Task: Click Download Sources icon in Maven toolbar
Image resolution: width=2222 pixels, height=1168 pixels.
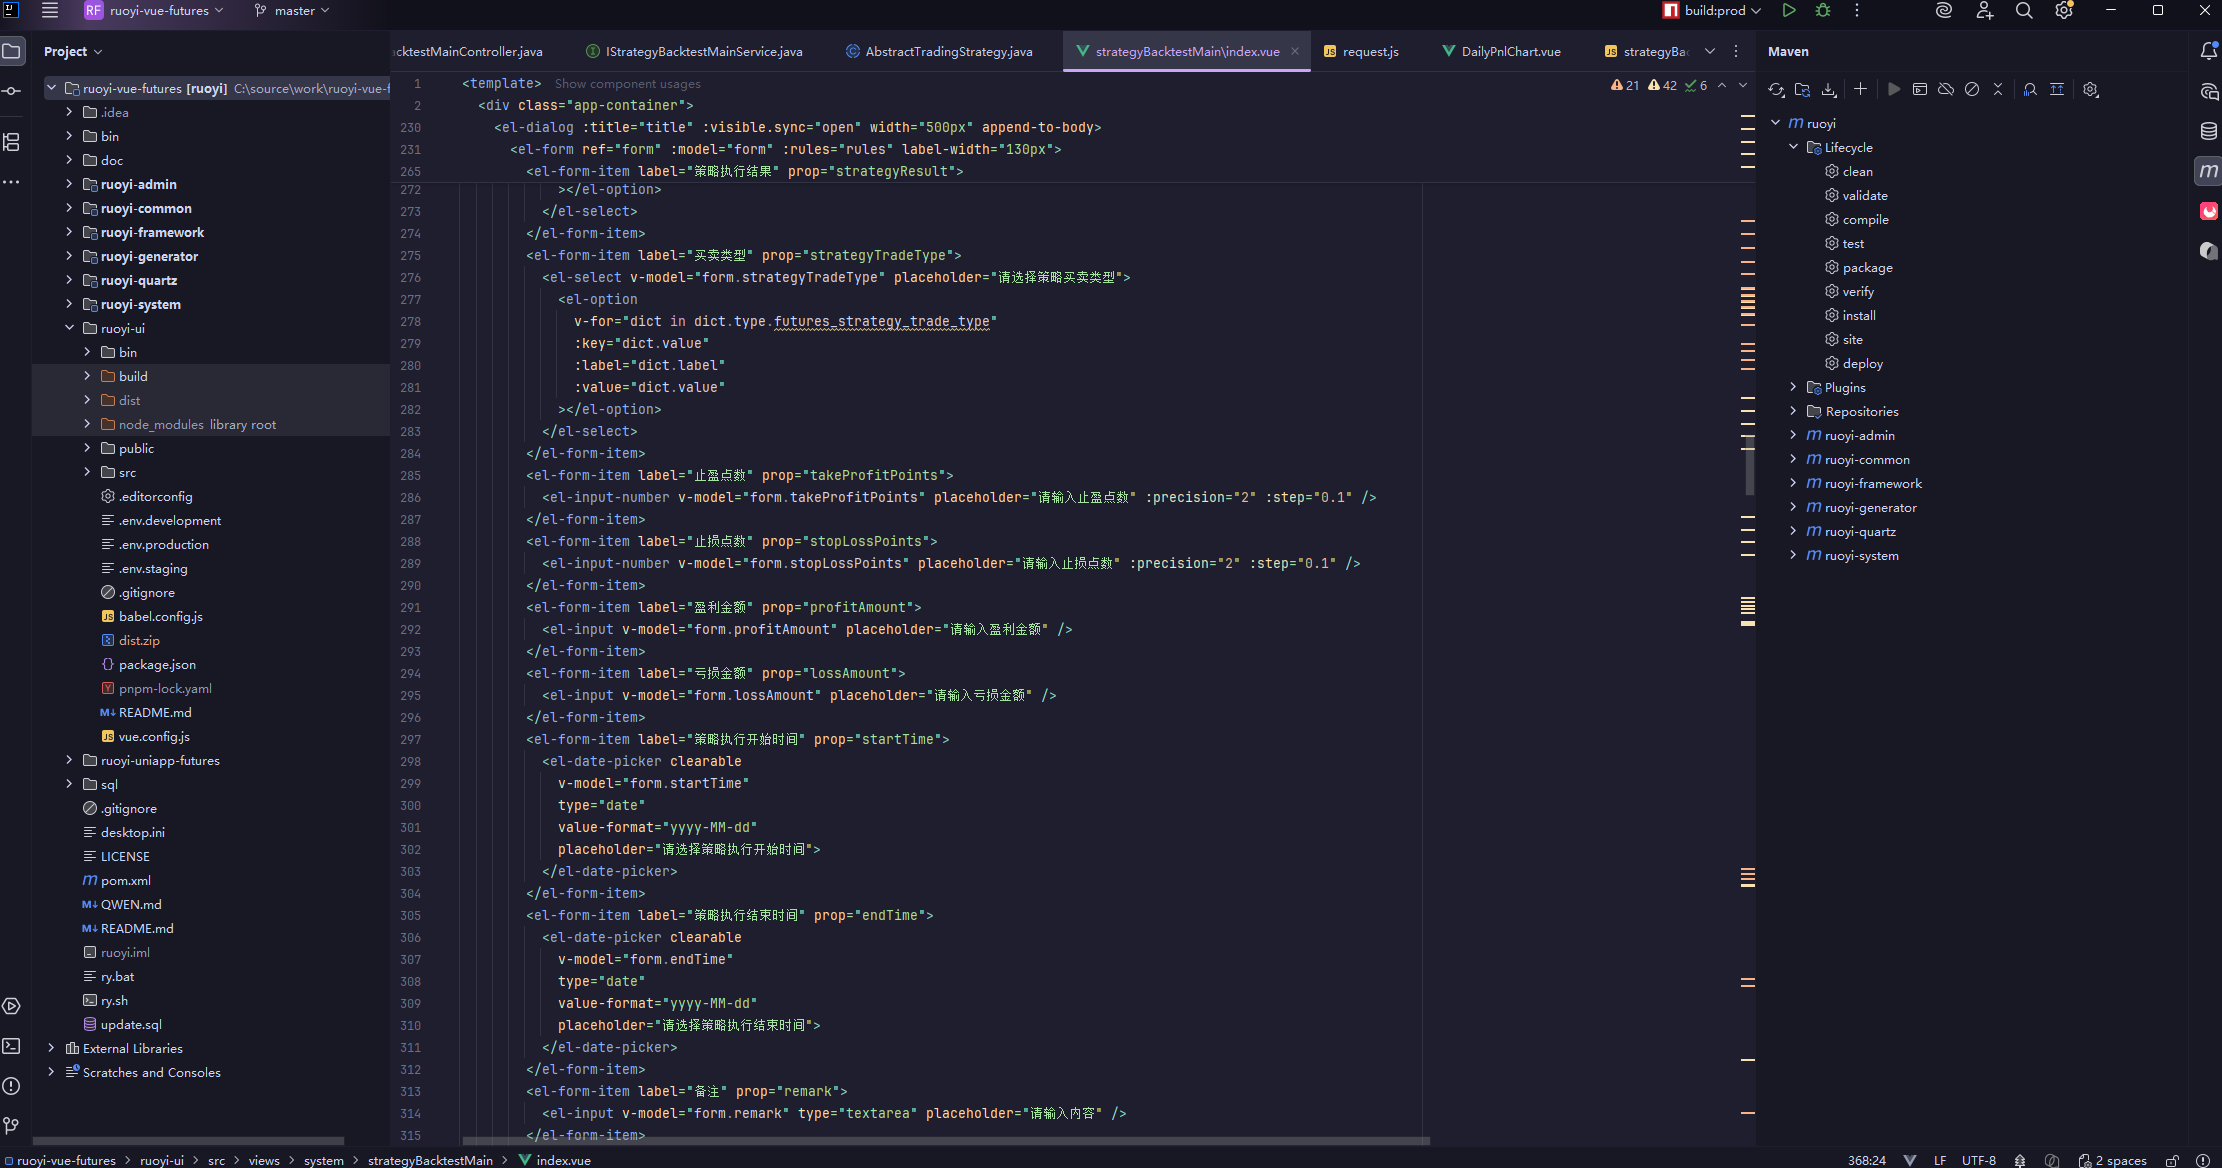Action: (x=1829, y=89)
